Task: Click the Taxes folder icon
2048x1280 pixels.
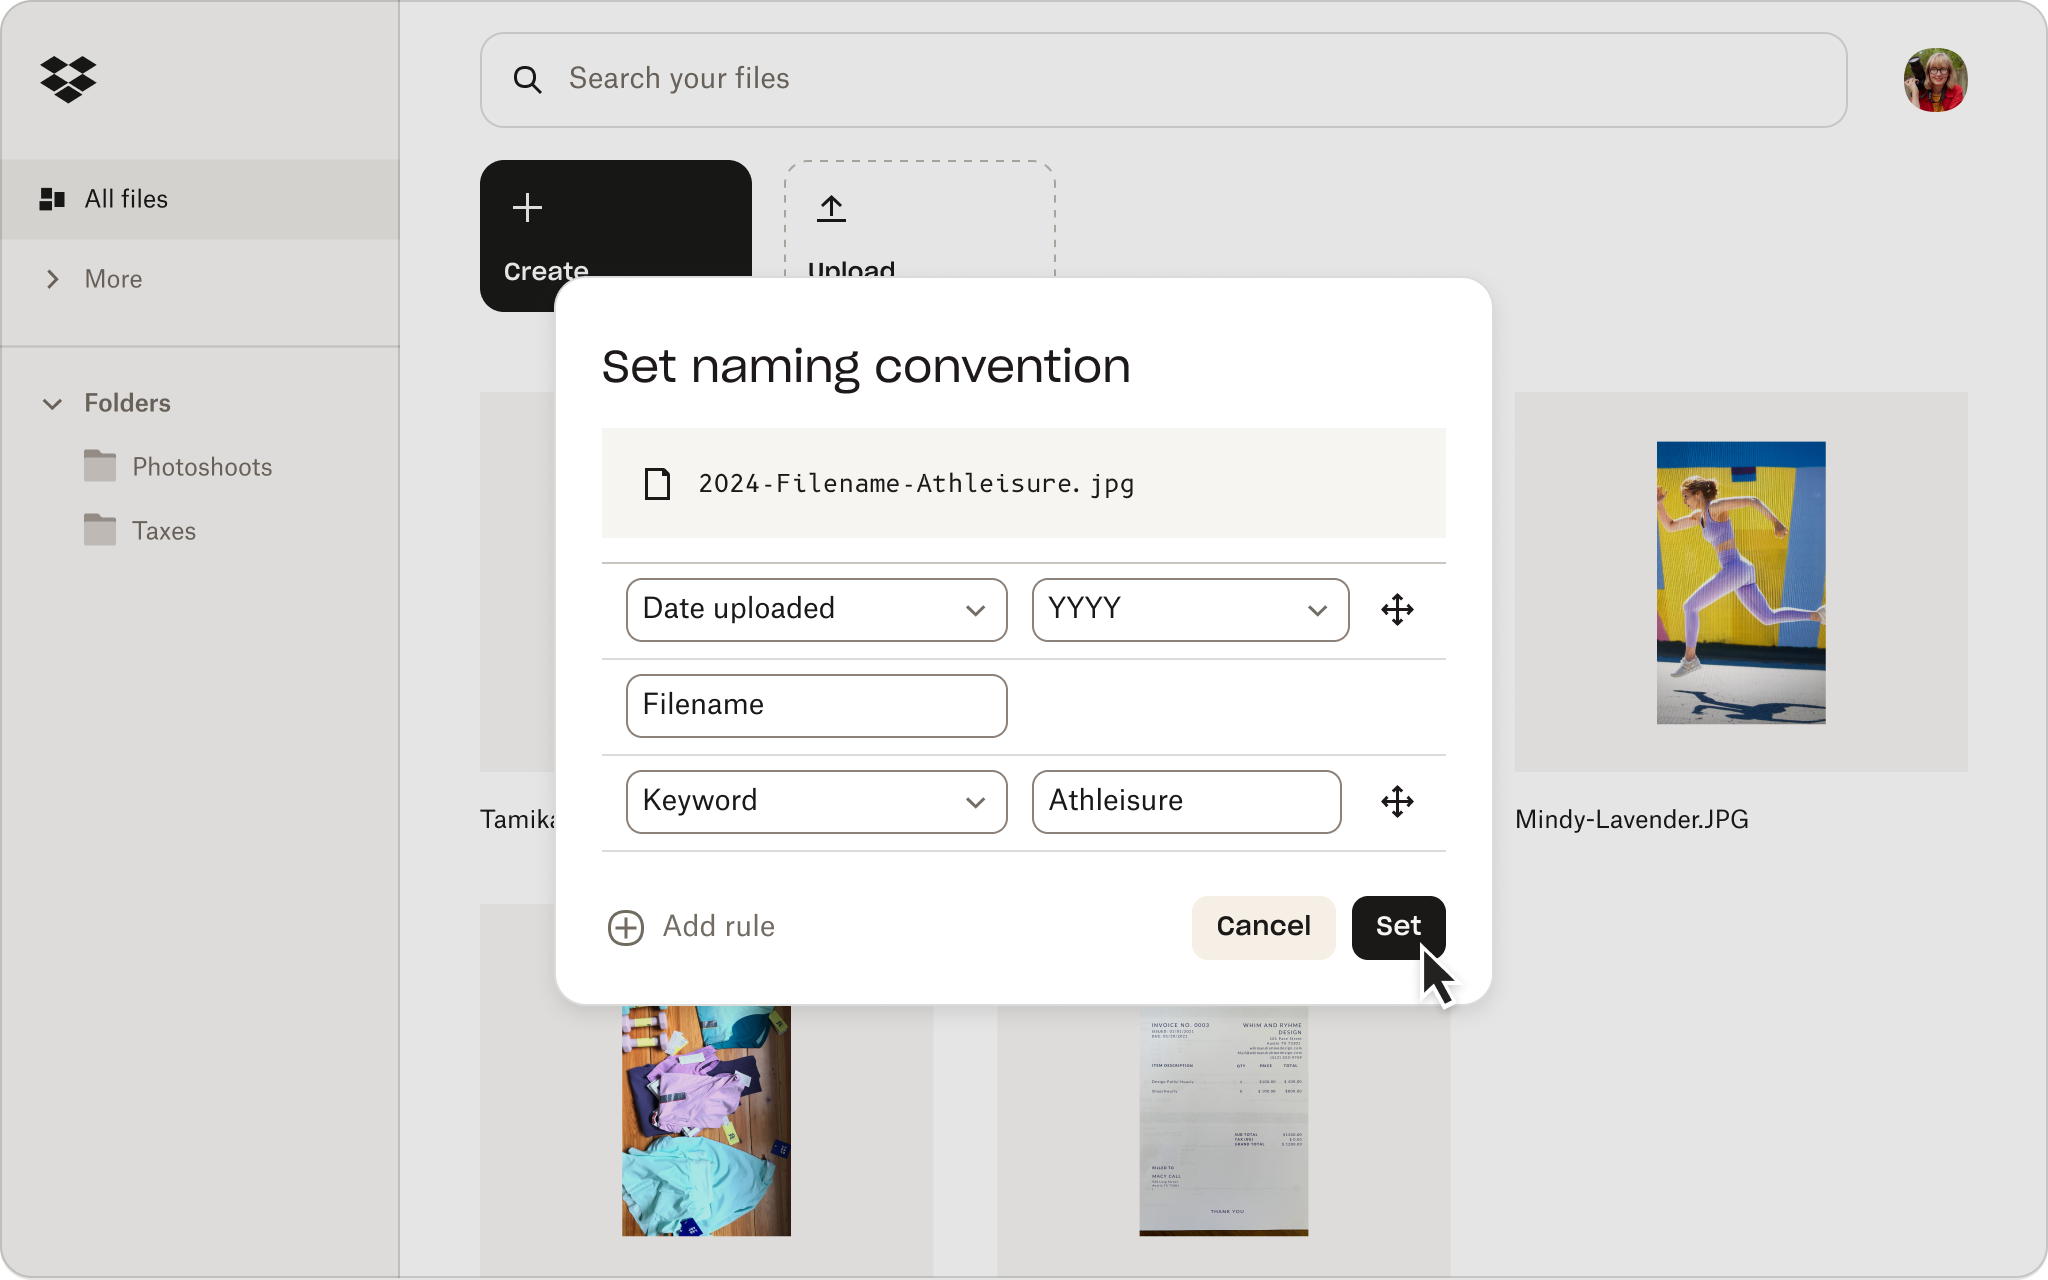Action: (x=101, y=530)
